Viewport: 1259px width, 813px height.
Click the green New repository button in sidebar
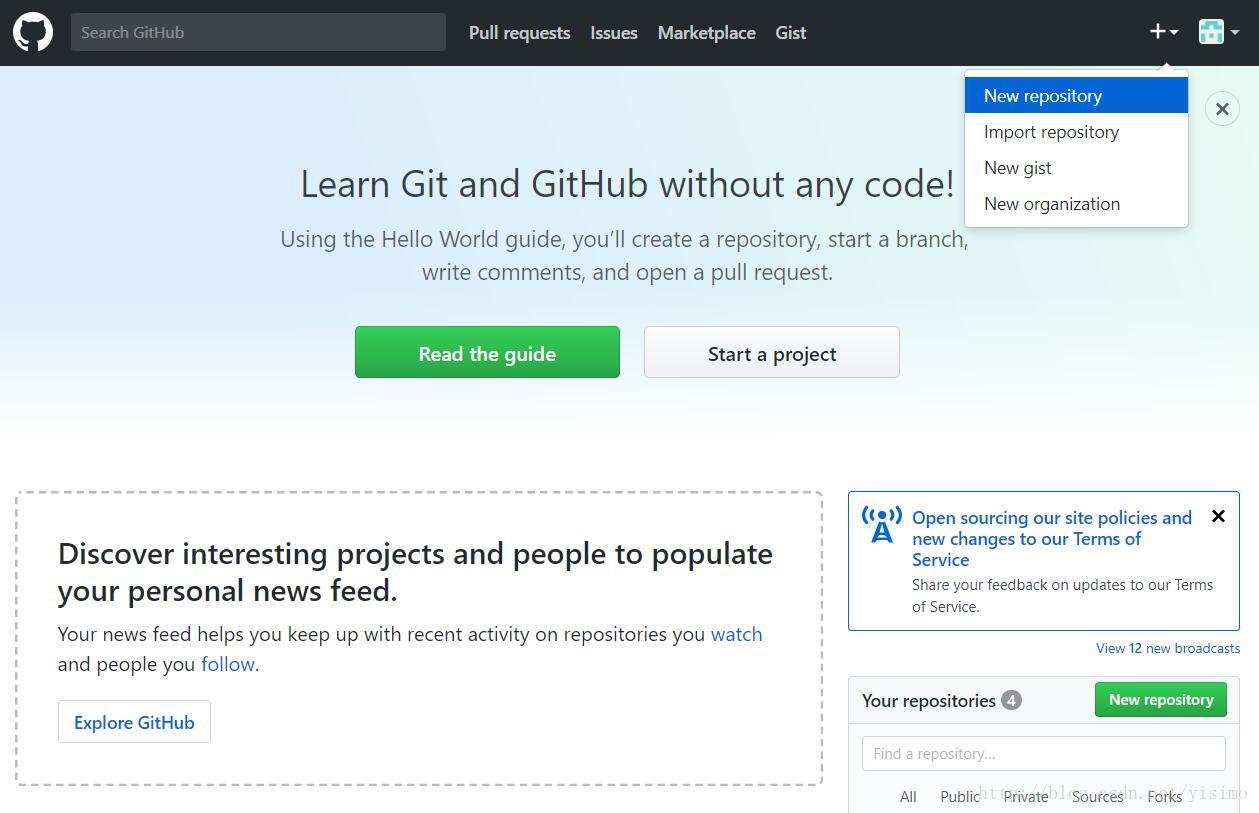click(x=1161, y=700)
